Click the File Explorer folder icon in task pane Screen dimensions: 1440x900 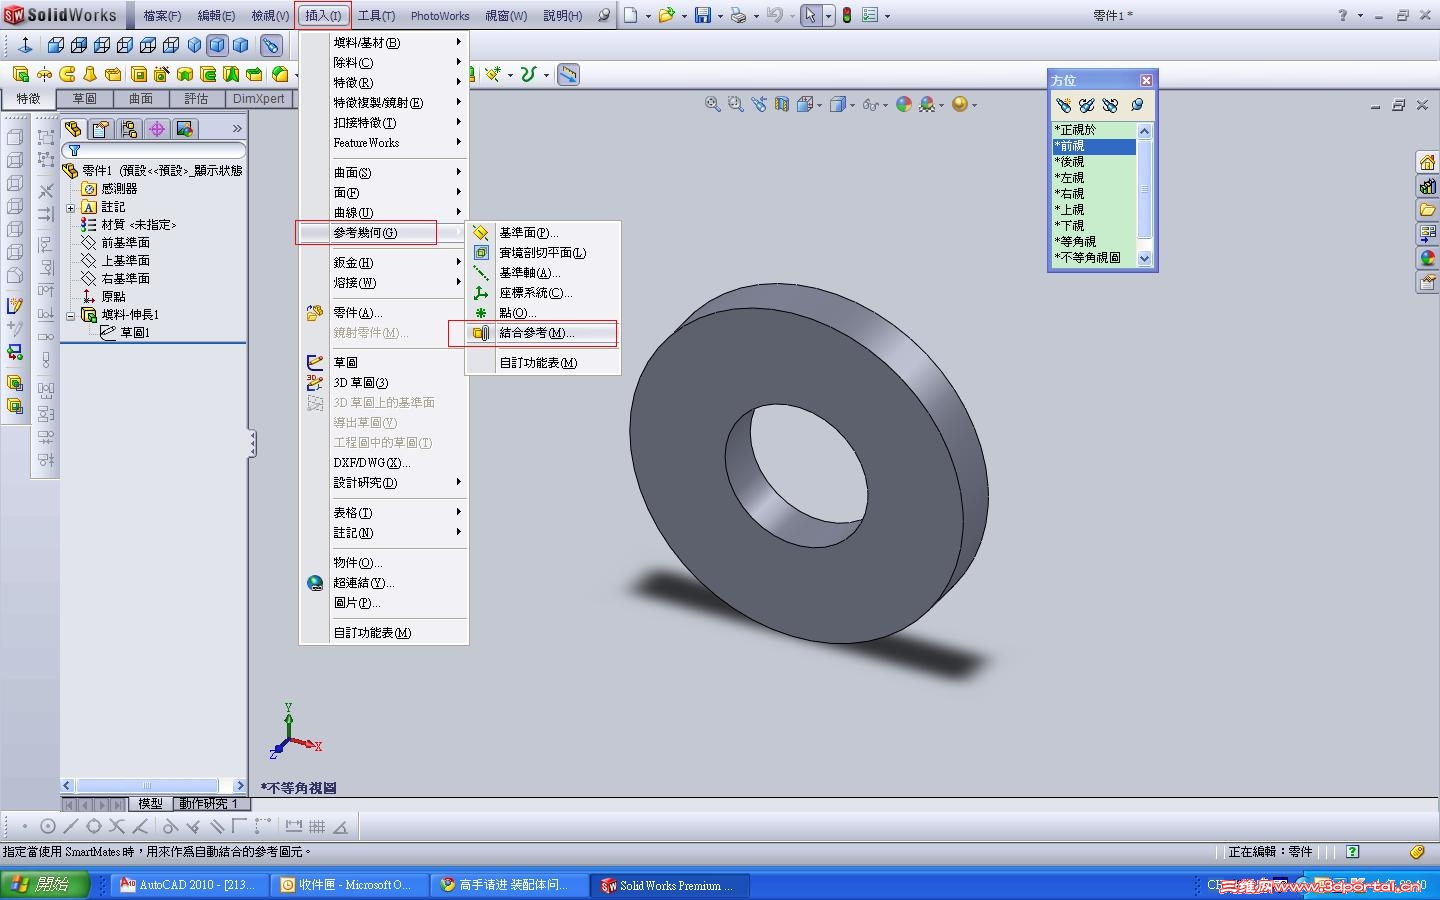pos(1427,211)
